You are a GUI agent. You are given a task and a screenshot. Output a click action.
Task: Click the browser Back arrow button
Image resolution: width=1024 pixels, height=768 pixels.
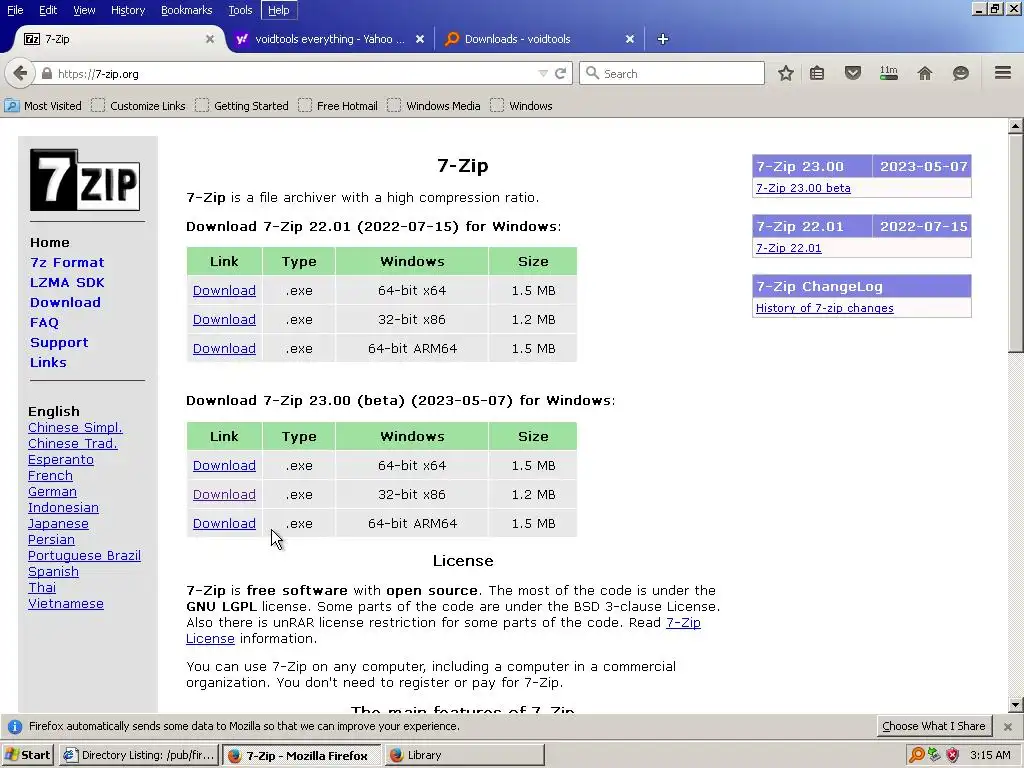(x=20, y=73)
